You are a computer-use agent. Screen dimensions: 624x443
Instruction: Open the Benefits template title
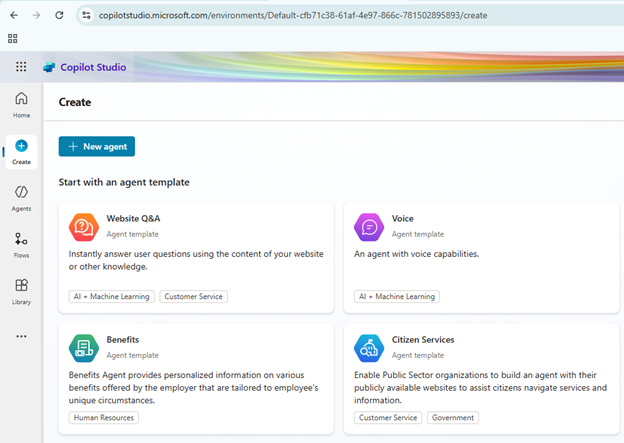coord(123,340)
